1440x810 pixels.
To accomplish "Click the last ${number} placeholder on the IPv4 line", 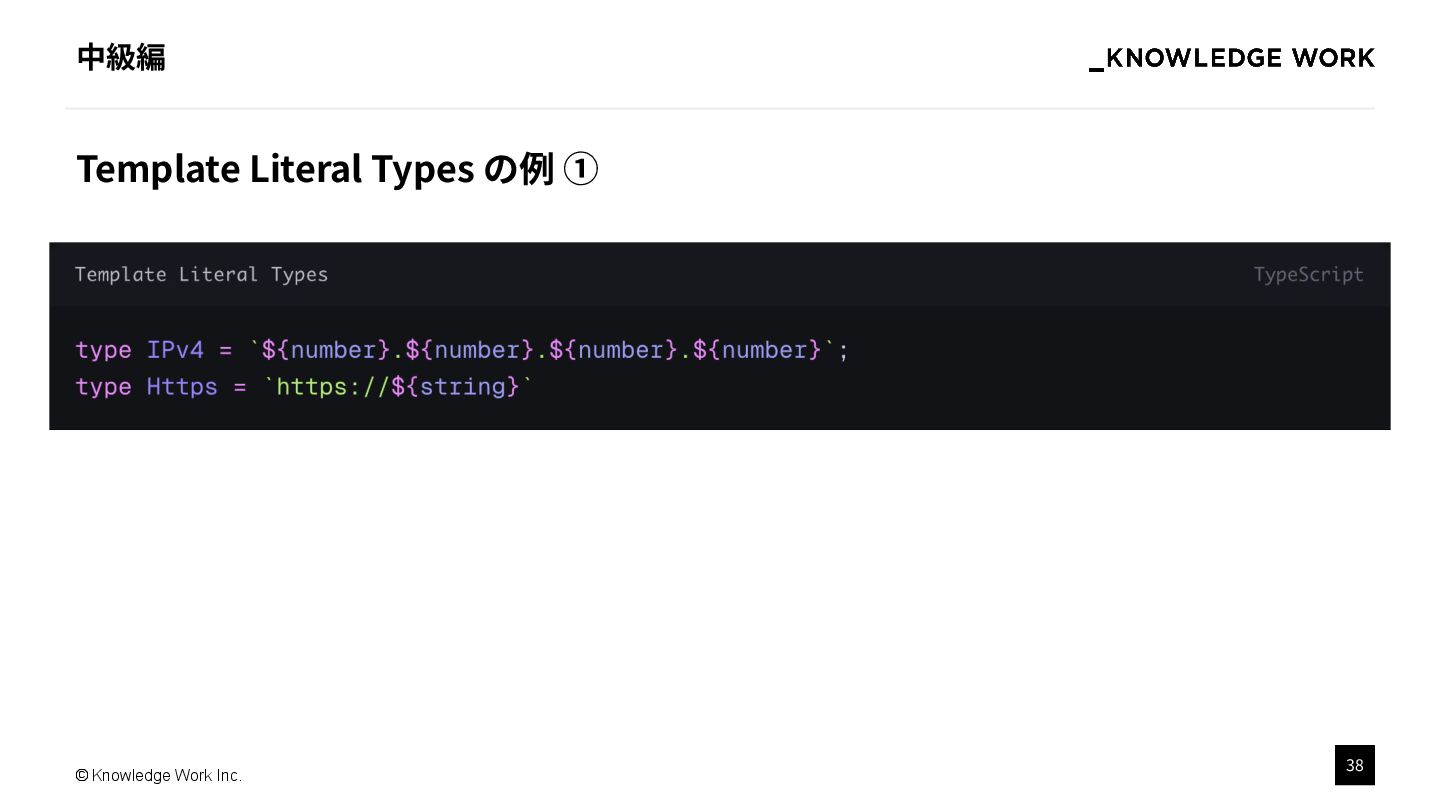I will (757, 350).
